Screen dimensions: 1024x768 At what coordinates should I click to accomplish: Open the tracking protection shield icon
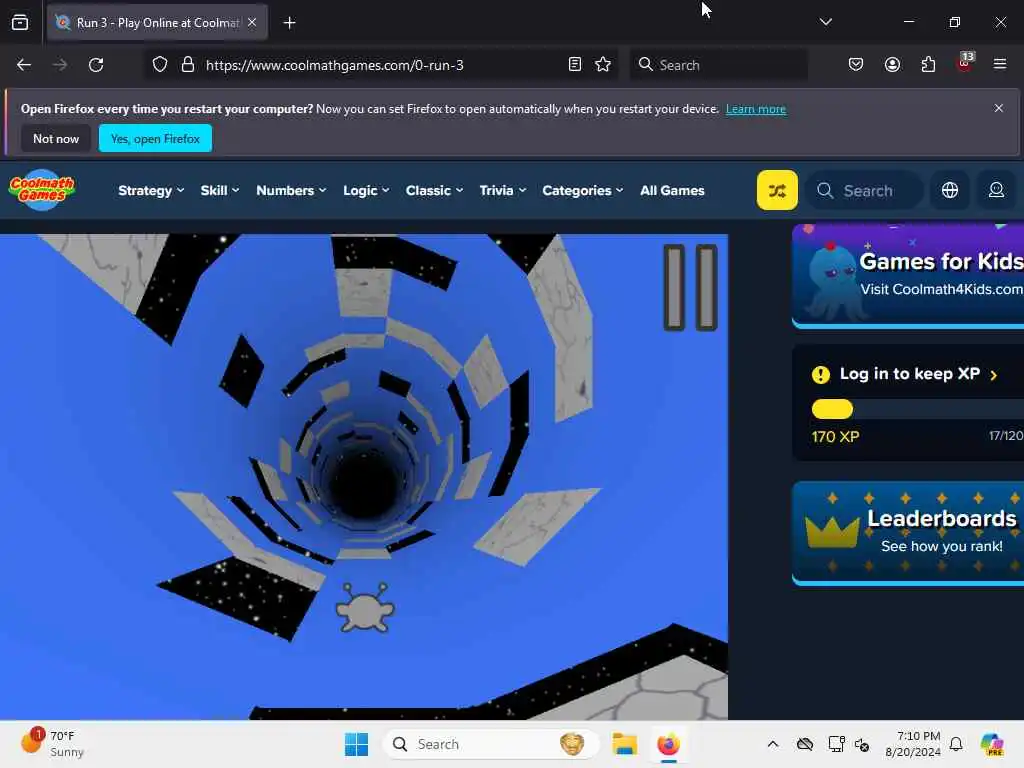click(160, 65)
